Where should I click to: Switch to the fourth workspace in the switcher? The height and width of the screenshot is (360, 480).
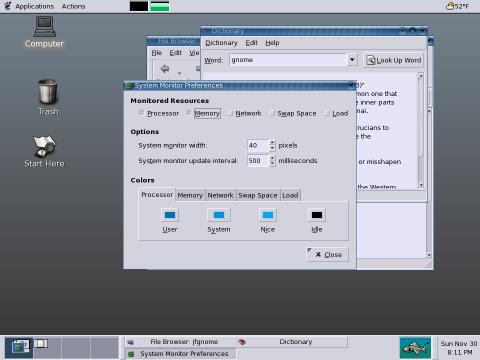(104, 348)
